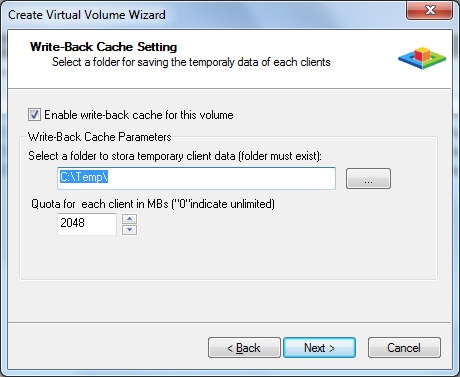Click "Enable write-back cache for this volume" label
The width and height of the screenshot is (460, 377).
click(x=139, y=115)
